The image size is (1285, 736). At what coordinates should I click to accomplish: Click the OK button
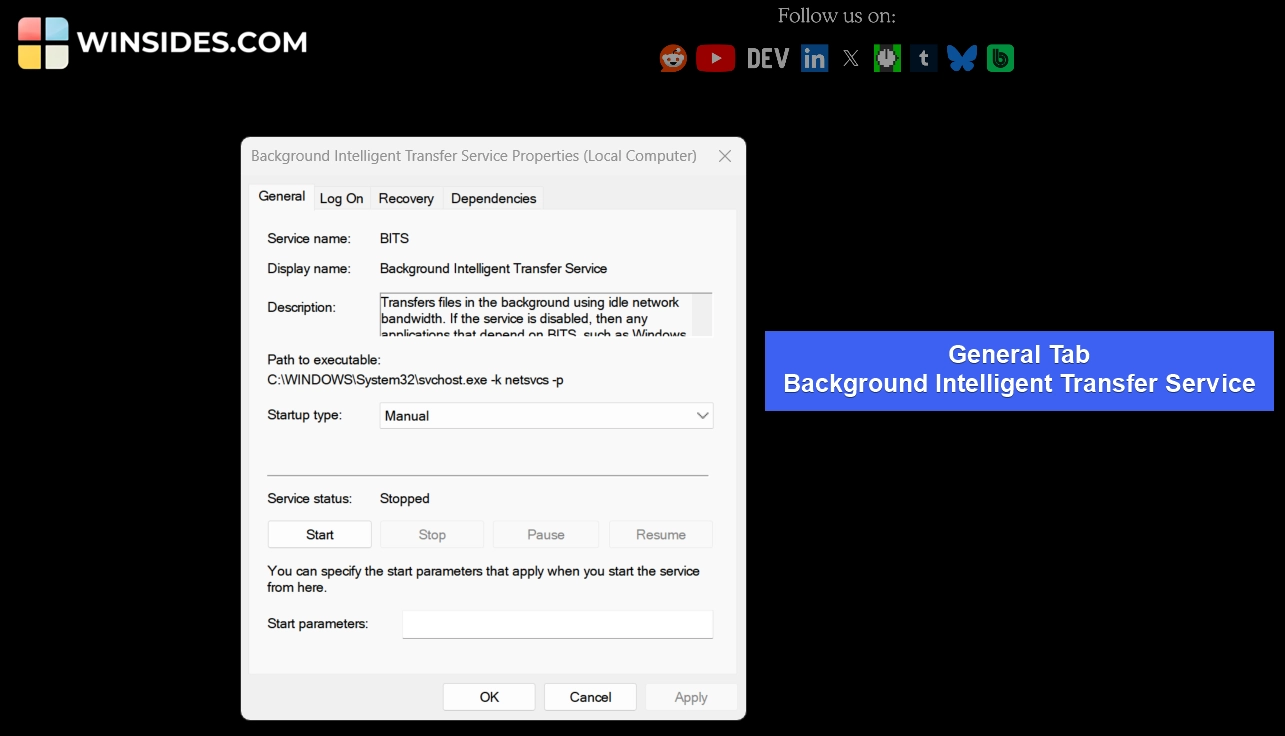click(x=489, y=697)
